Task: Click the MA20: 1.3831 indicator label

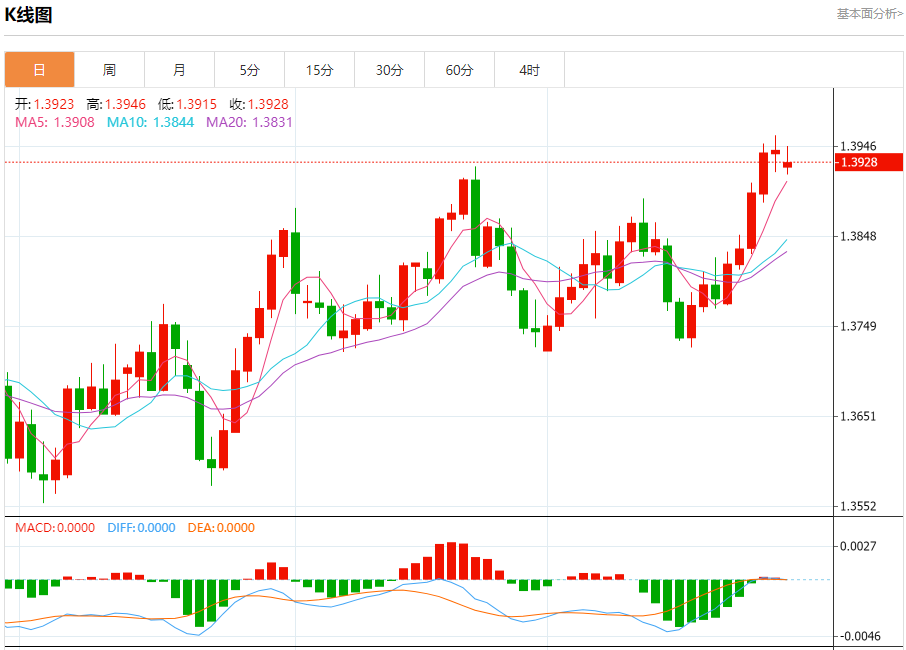Action: coord(249,122)
